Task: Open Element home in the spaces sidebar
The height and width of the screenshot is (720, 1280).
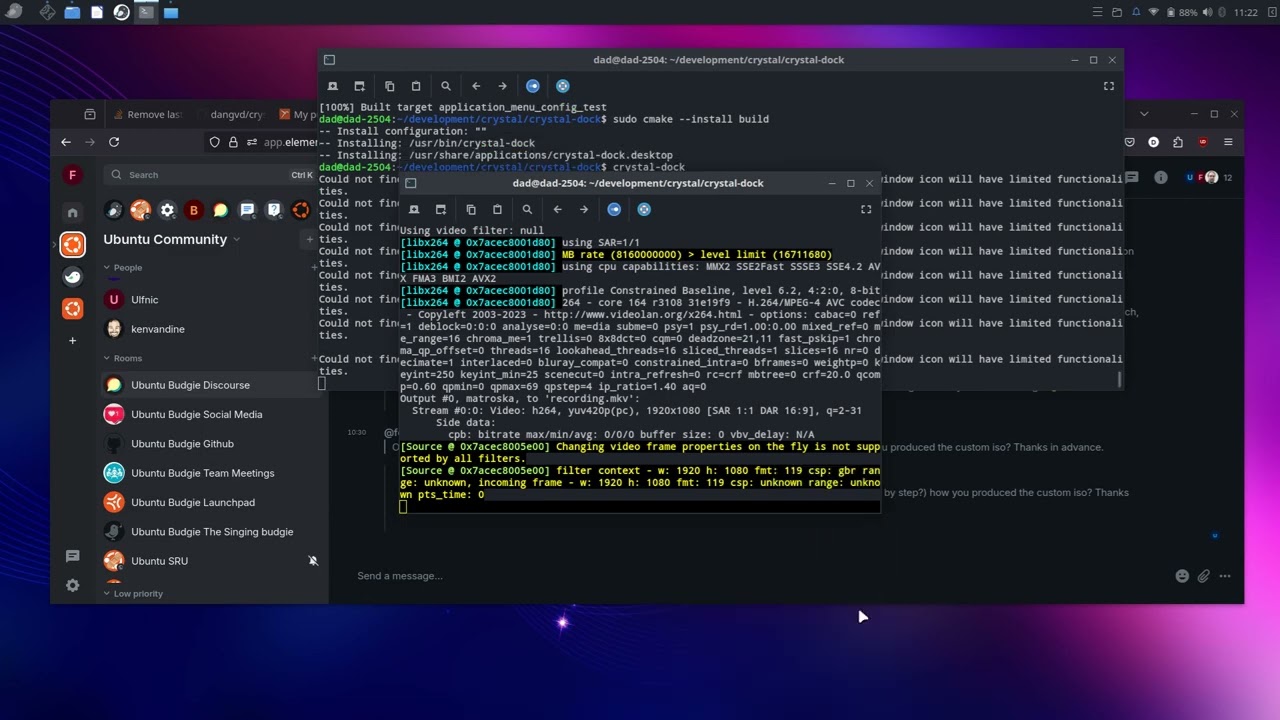Action: pos(72,212)
